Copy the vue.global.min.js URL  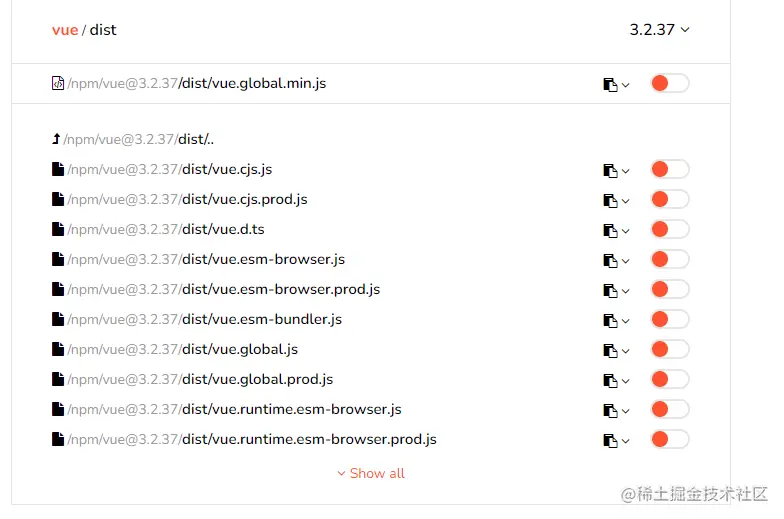click(610, 84)
